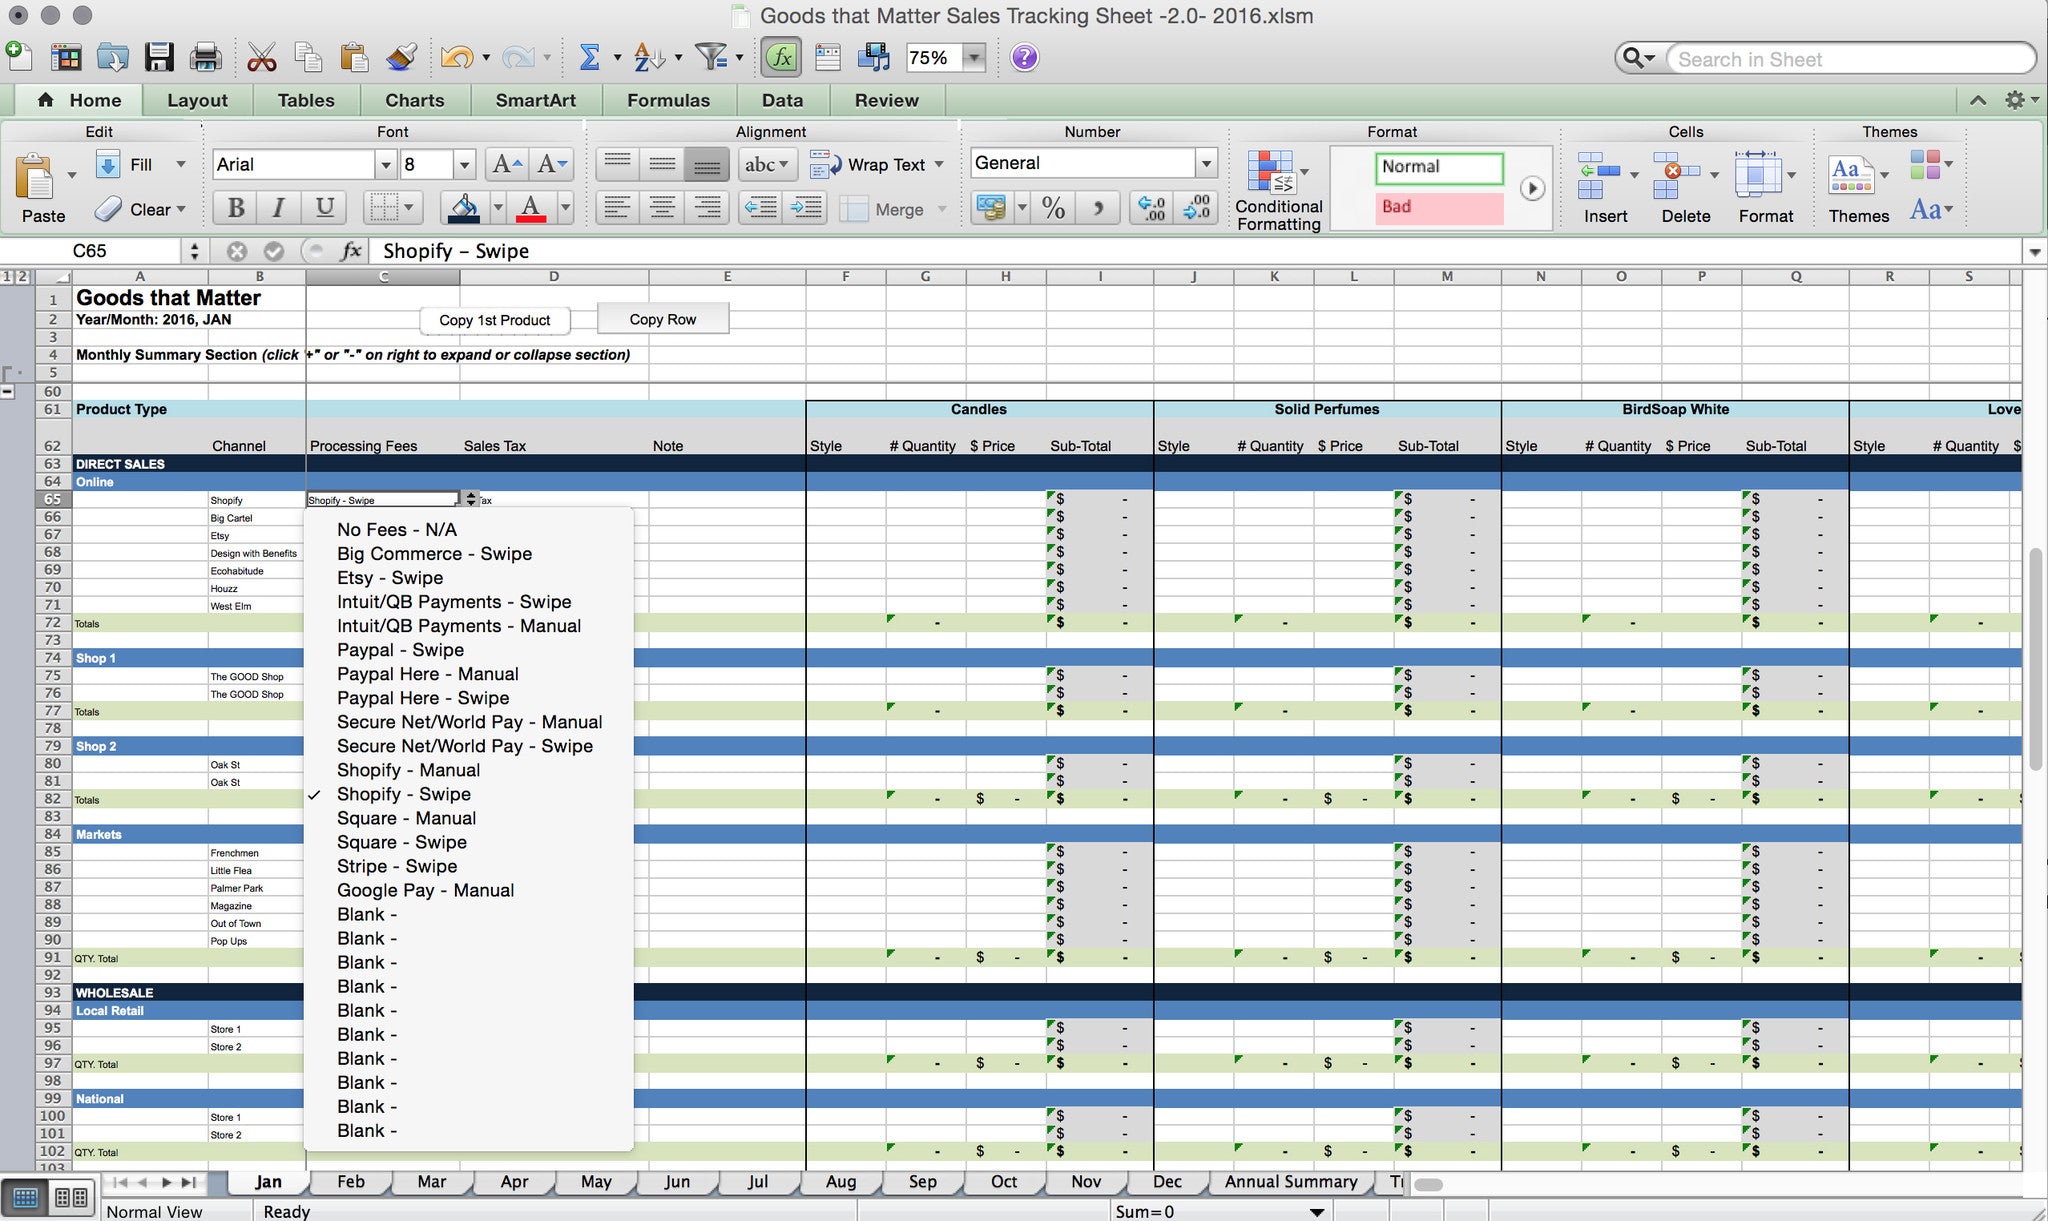Apply the Bad cell style

pyautogui.click(x=1439, y=207)
